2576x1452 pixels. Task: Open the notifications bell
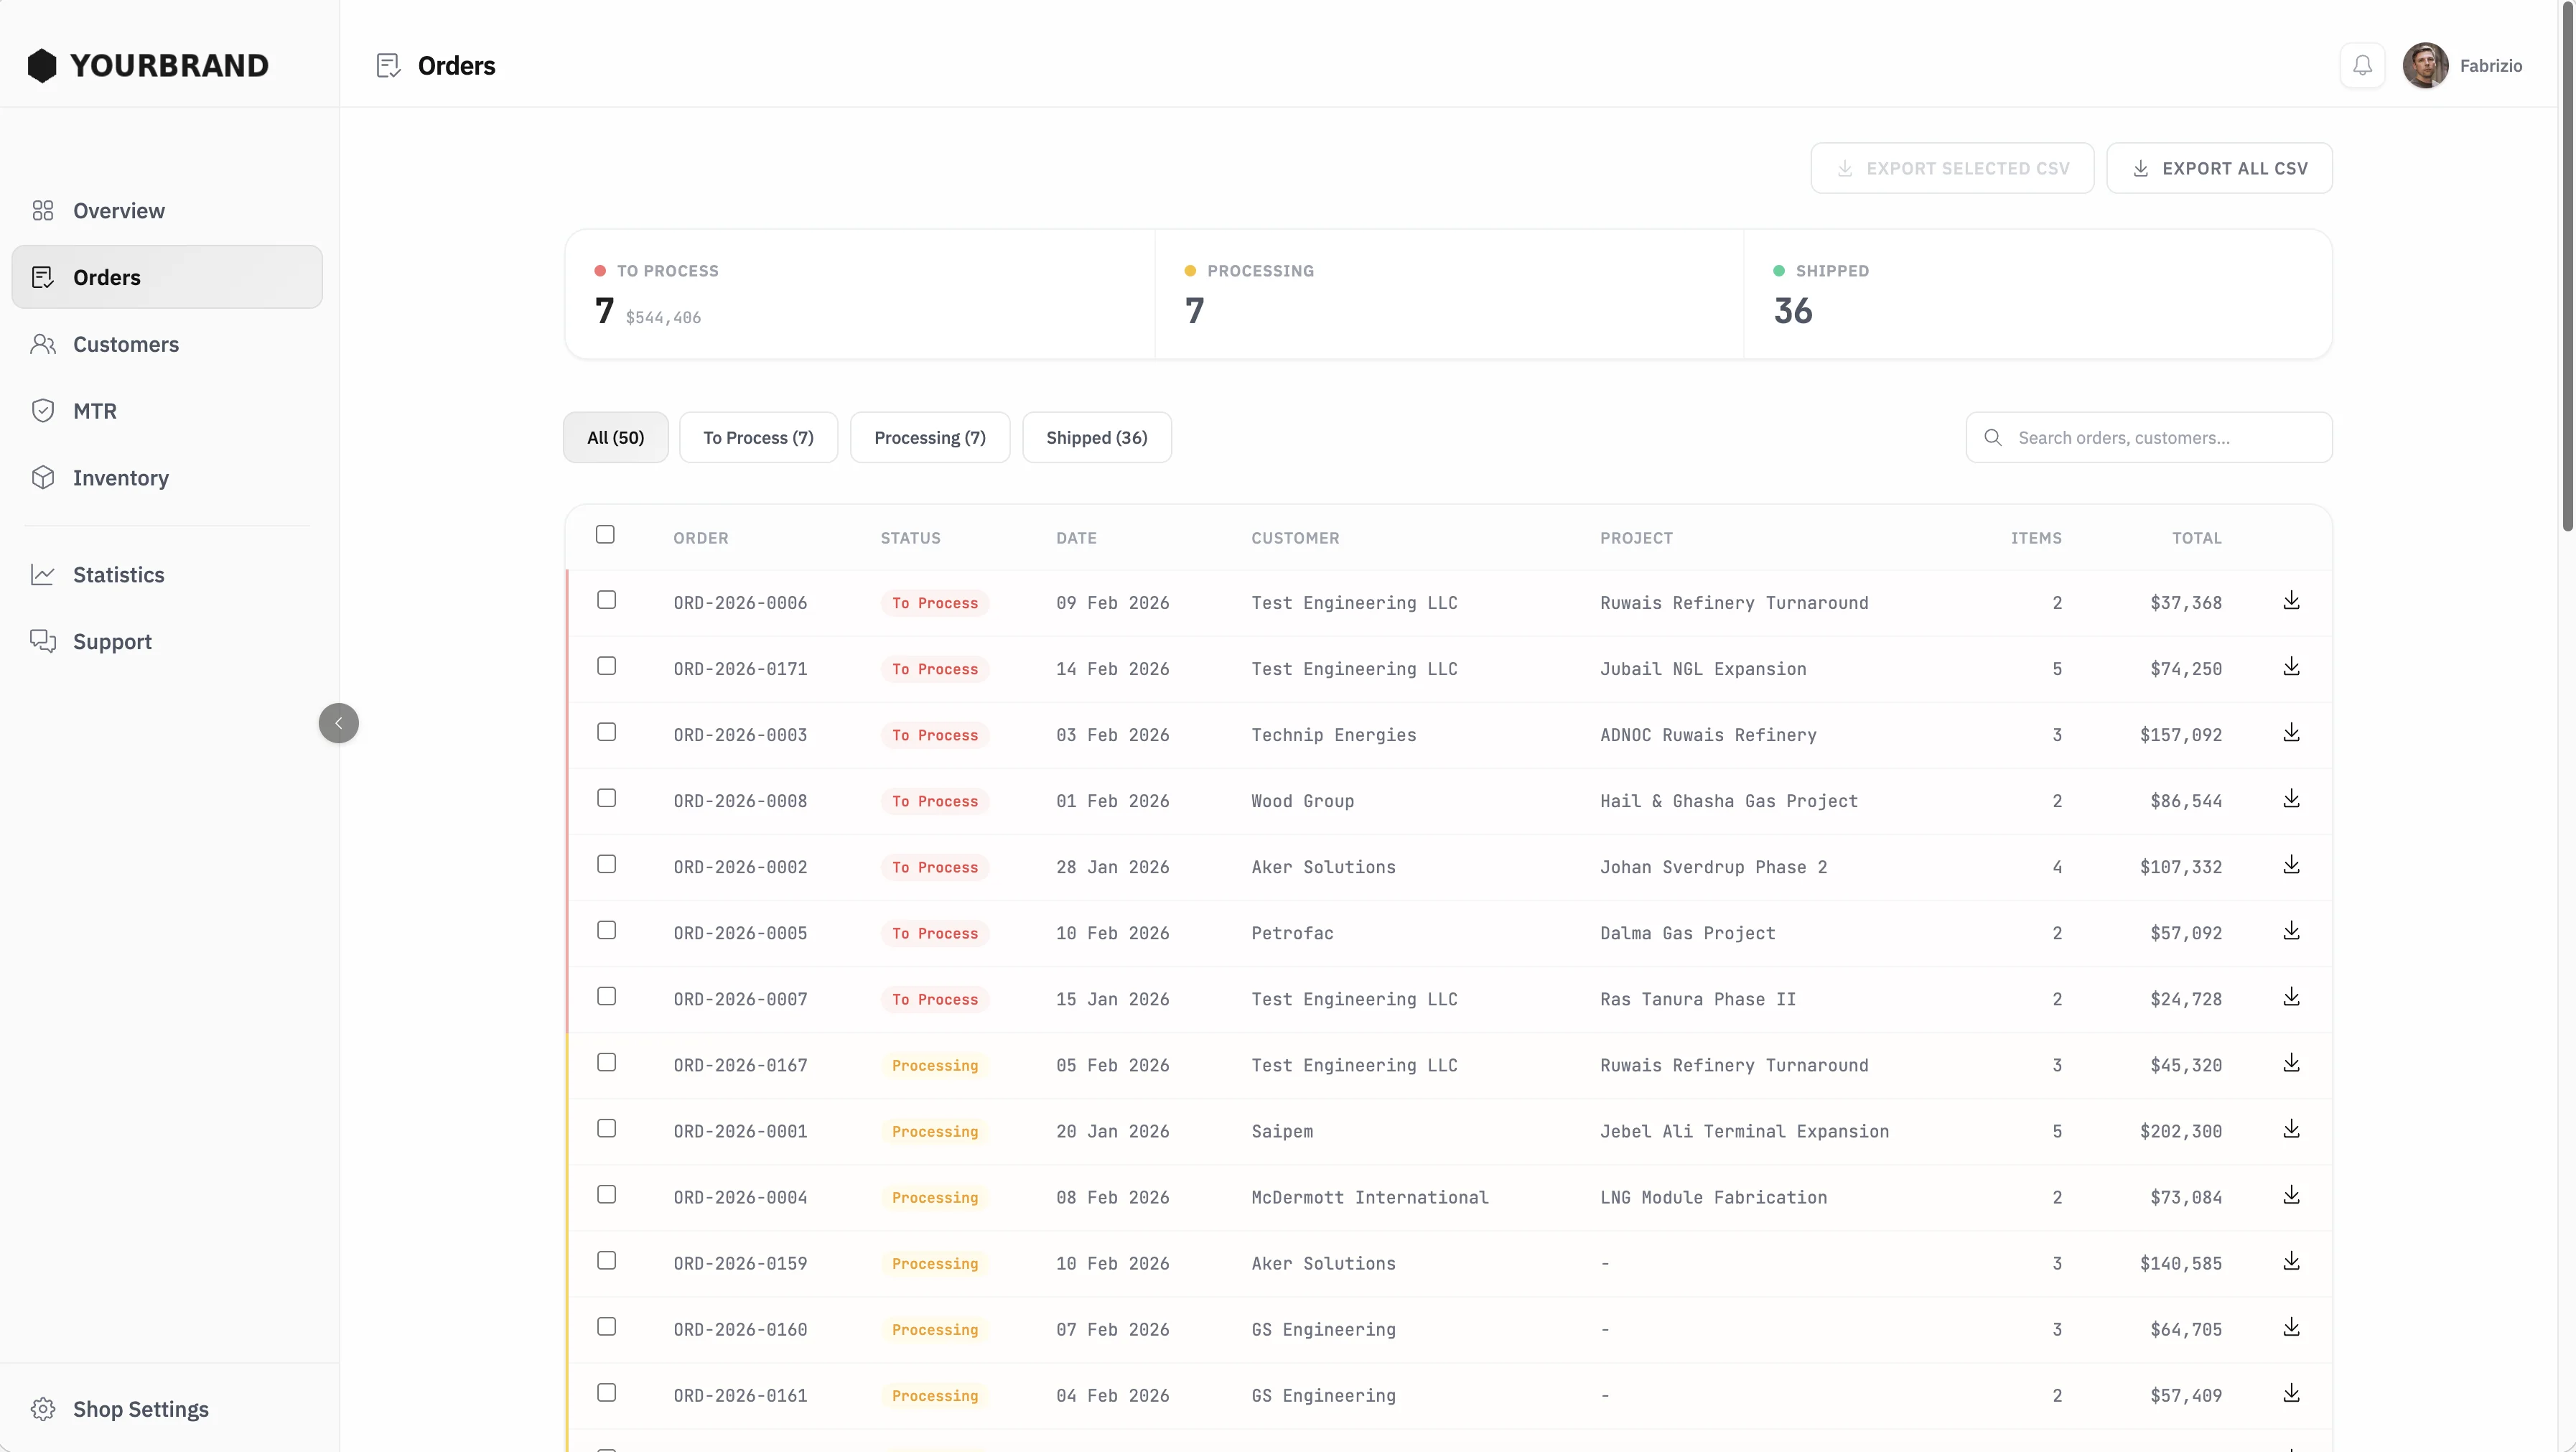[x=2362, y=66]
